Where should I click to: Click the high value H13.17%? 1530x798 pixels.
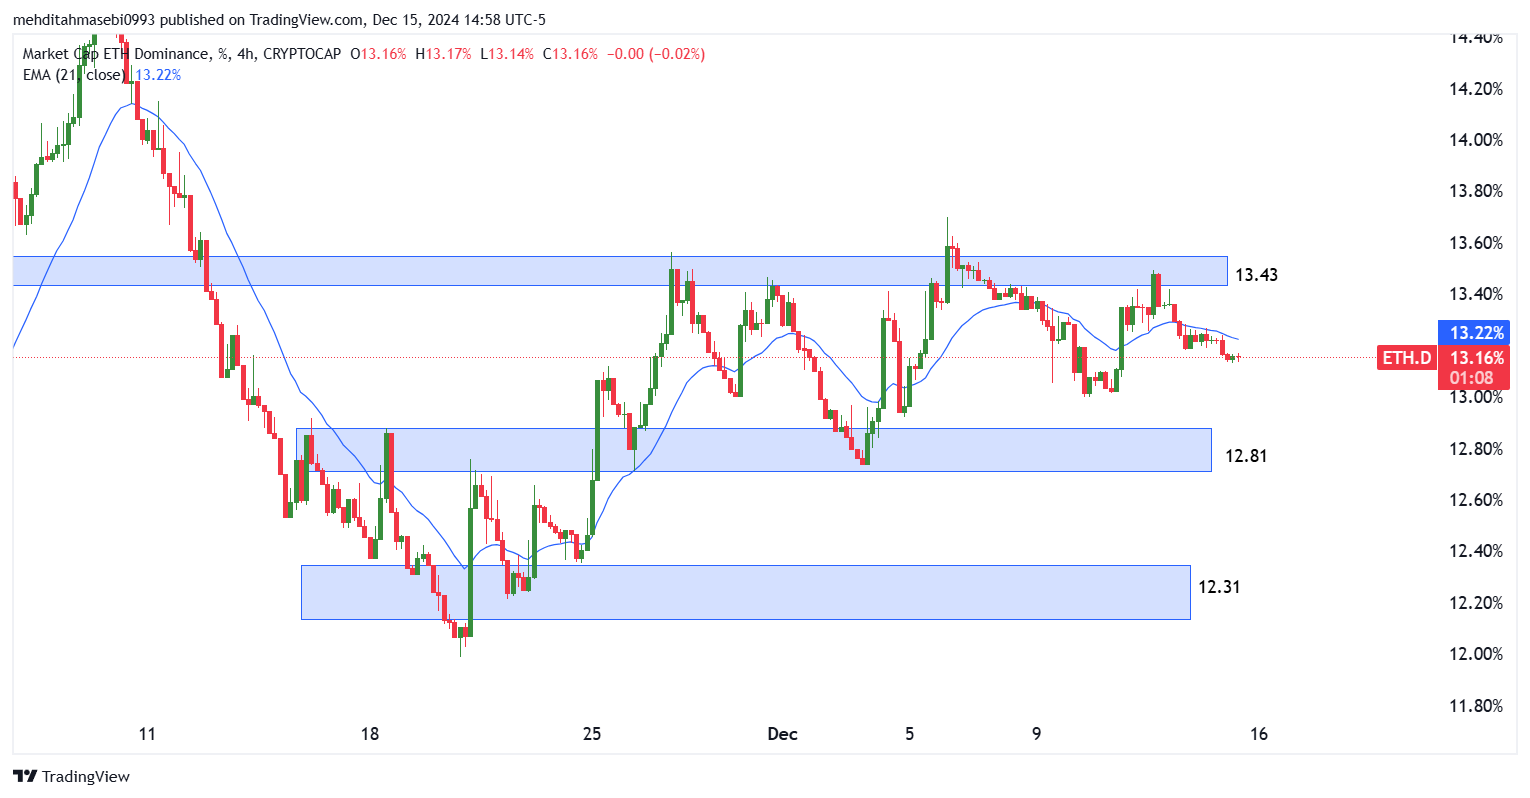443,54
